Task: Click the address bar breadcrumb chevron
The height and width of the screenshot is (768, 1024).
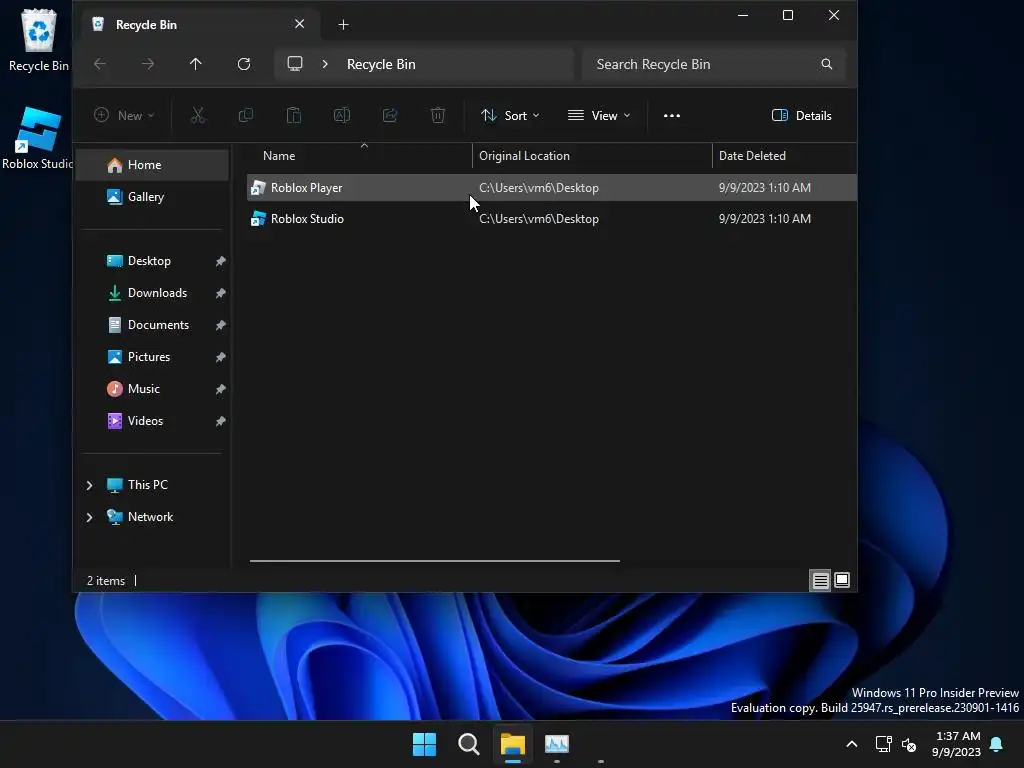Action: click(x=325, y=64)
